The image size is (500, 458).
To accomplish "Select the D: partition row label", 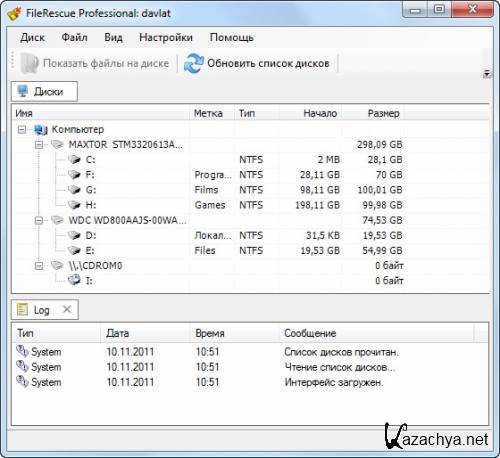I will (91, 235).
